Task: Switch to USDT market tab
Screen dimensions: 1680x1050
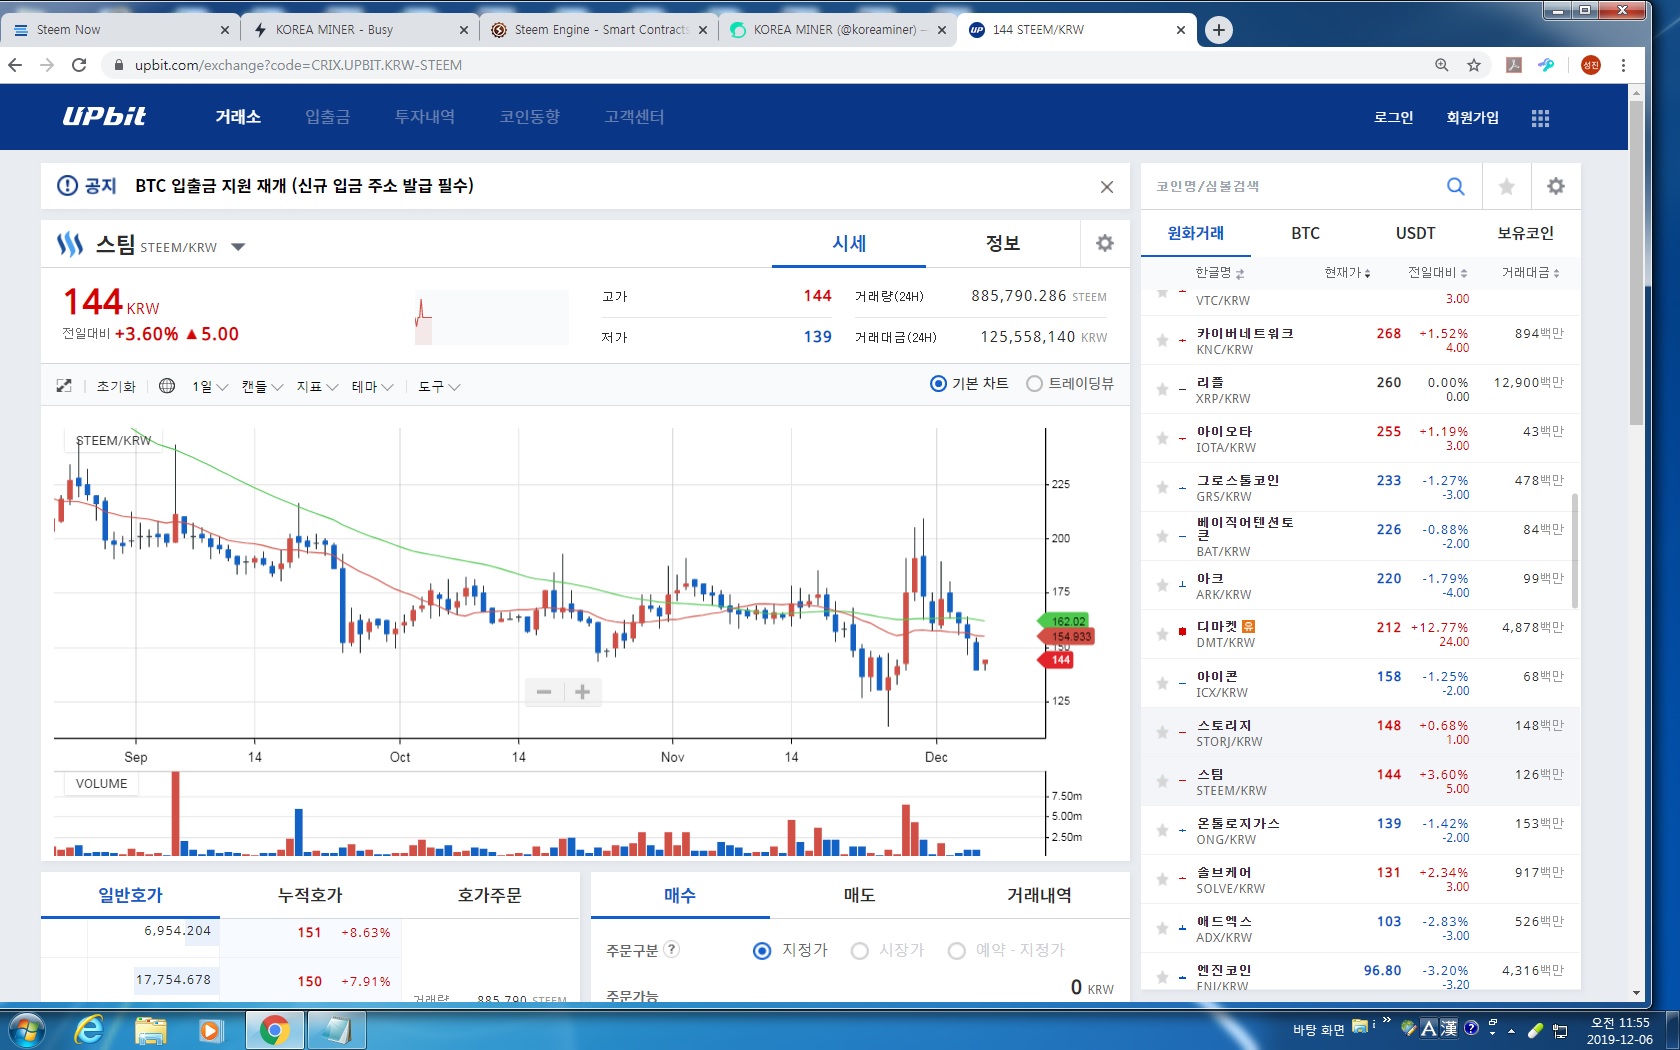Action: point(1415,233)
